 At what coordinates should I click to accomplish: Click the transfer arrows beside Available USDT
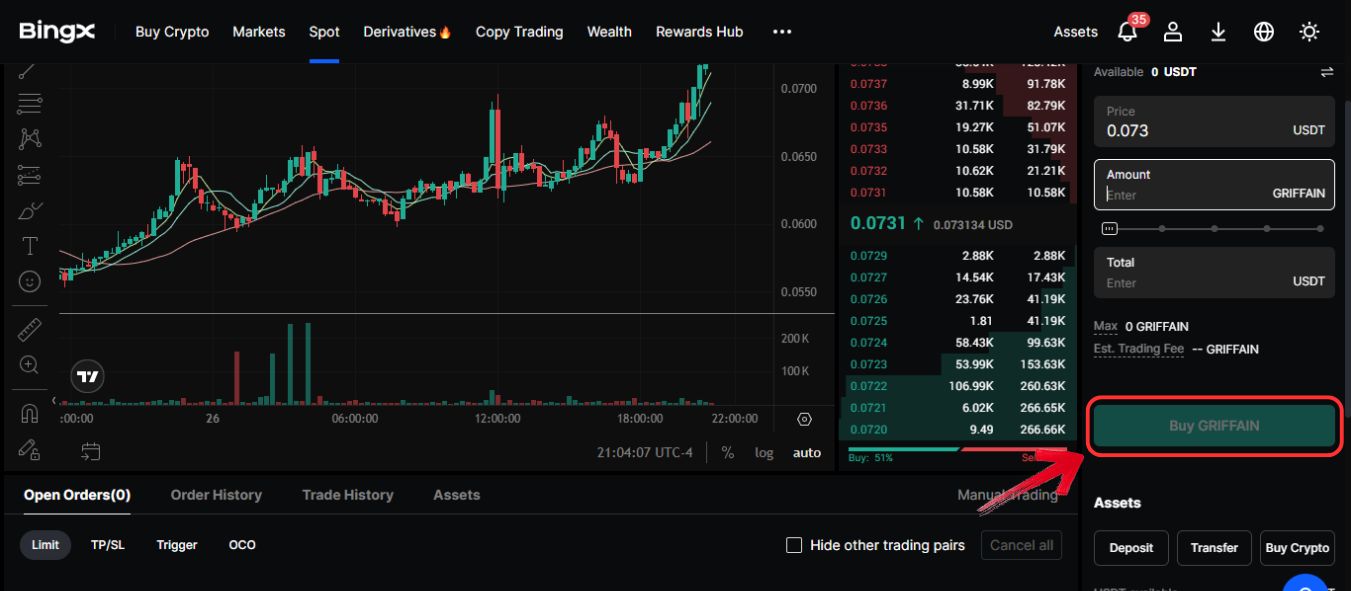[x=1327, y=72]
